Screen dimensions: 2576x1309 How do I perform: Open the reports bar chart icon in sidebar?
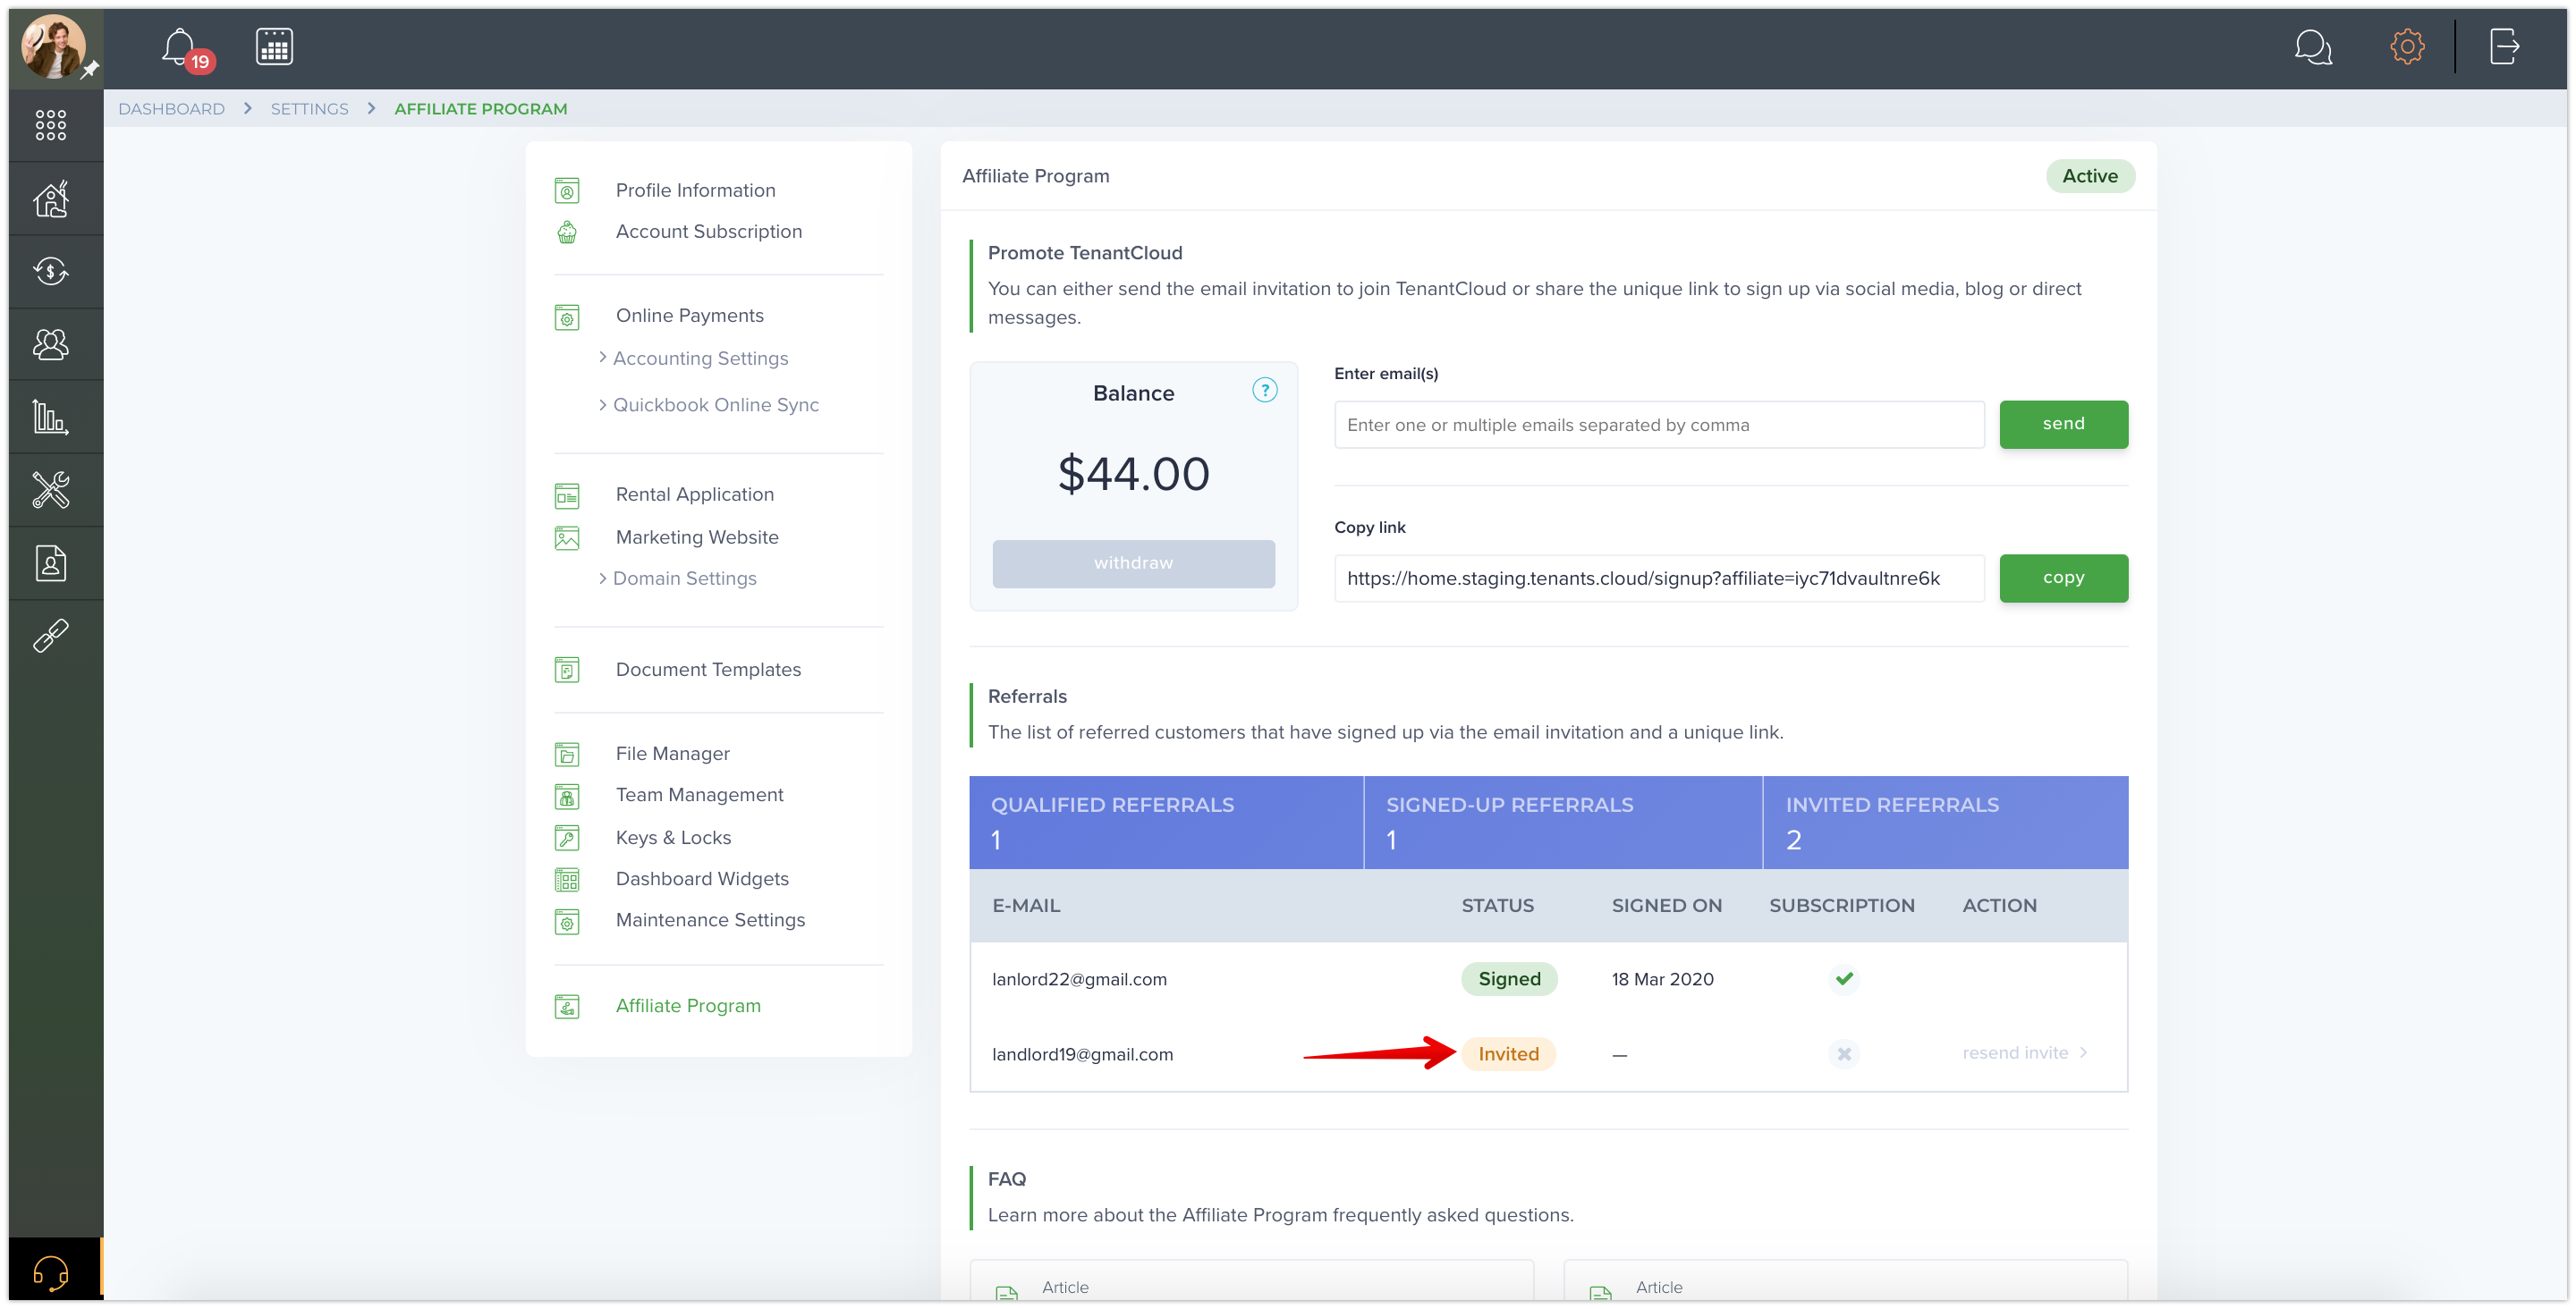click(51, 417)
